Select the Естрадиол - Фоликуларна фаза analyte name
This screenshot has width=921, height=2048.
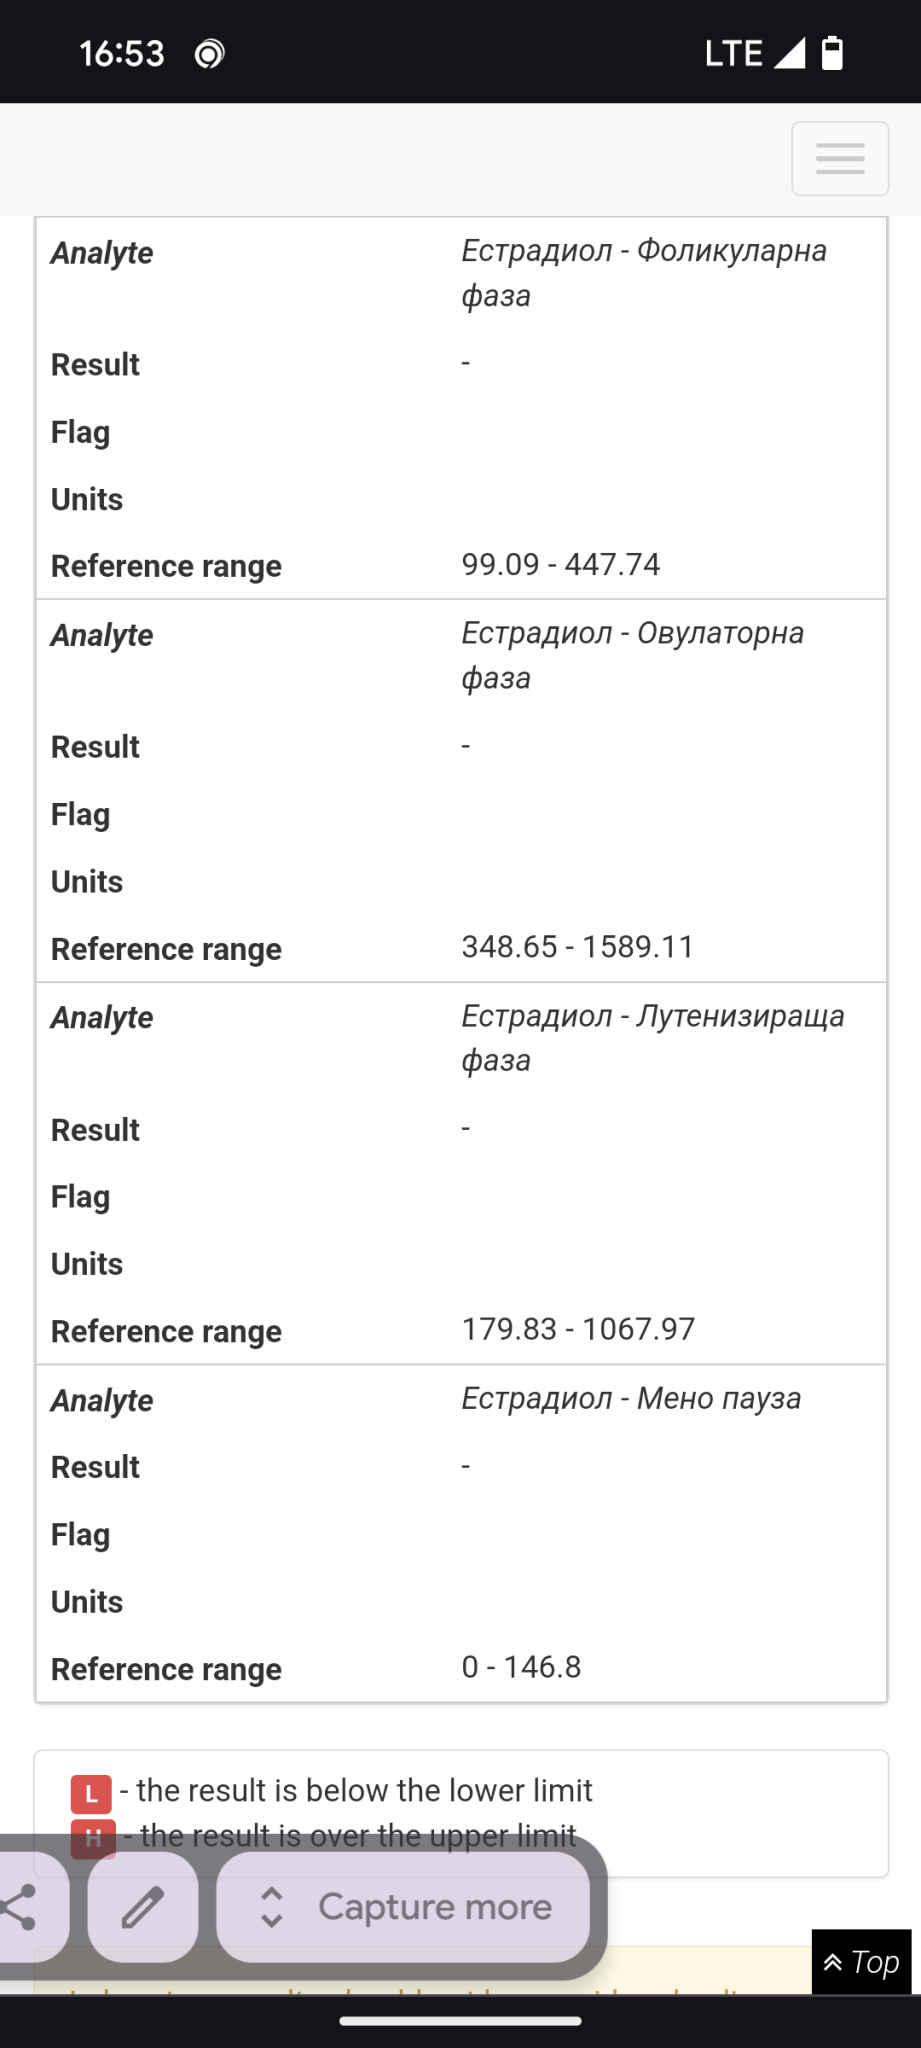[x=643, y=272]
